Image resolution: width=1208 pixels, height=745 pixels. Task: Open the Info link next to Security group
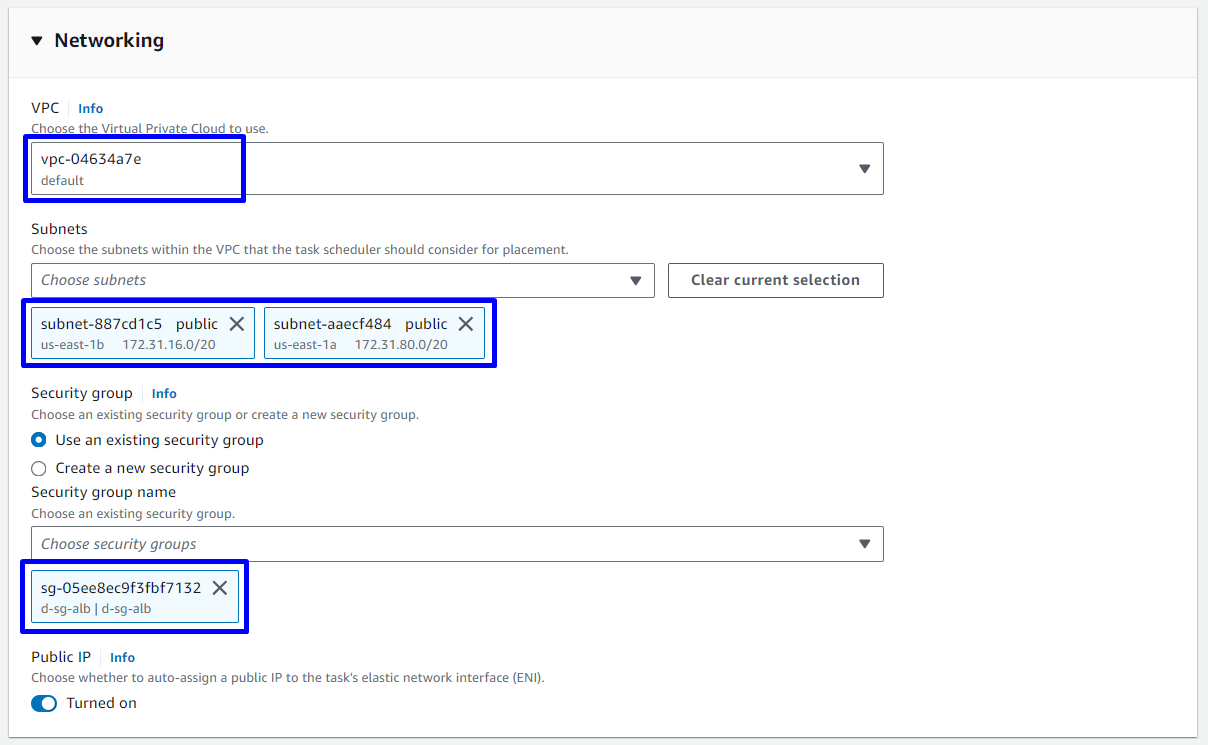tap(164, 394)
